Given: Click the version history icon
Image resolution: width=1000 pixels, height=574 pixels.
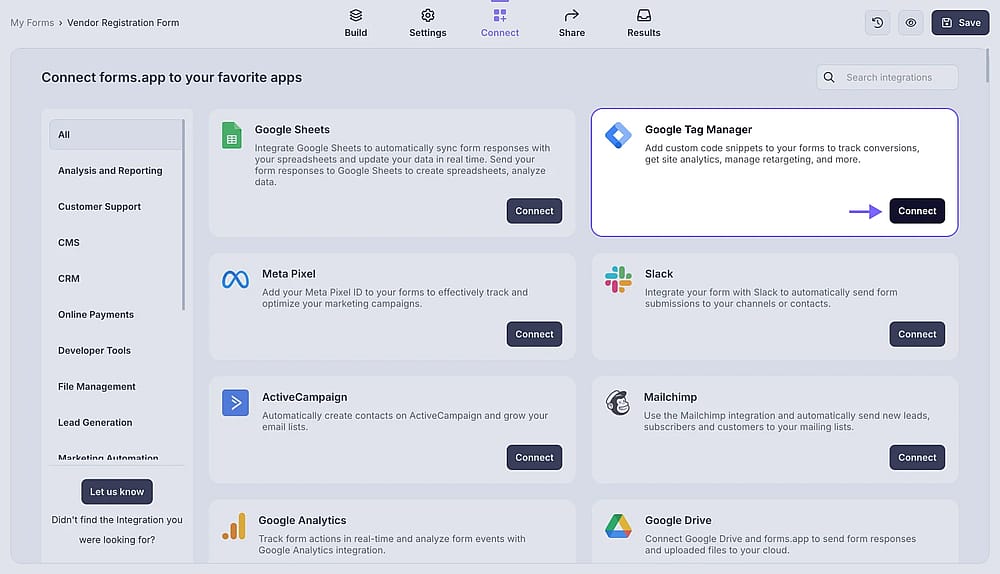Looking at the screenshot, I should click(x=878, y=22).
